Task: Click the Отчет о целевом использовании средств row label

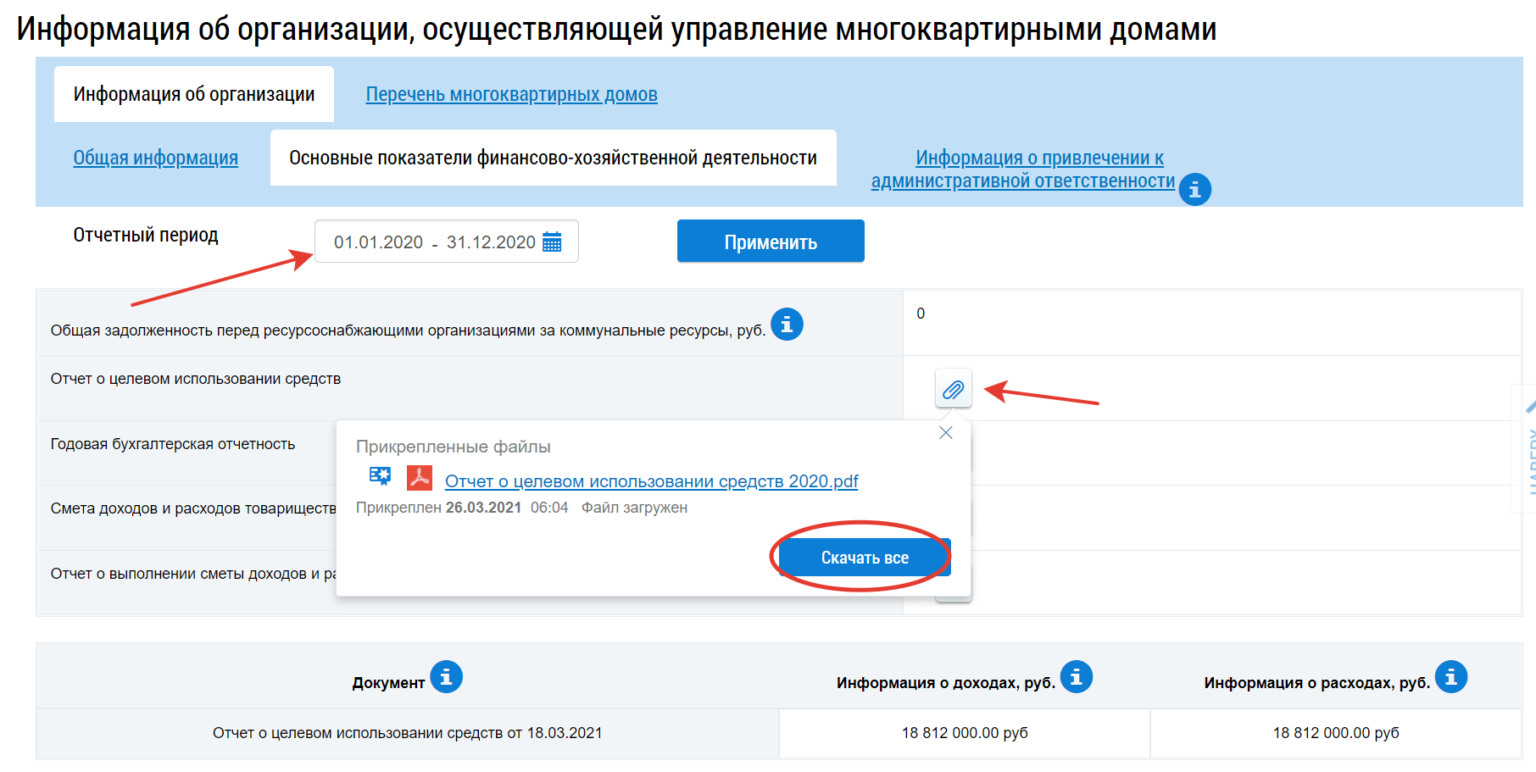Action: pos(196,378)
